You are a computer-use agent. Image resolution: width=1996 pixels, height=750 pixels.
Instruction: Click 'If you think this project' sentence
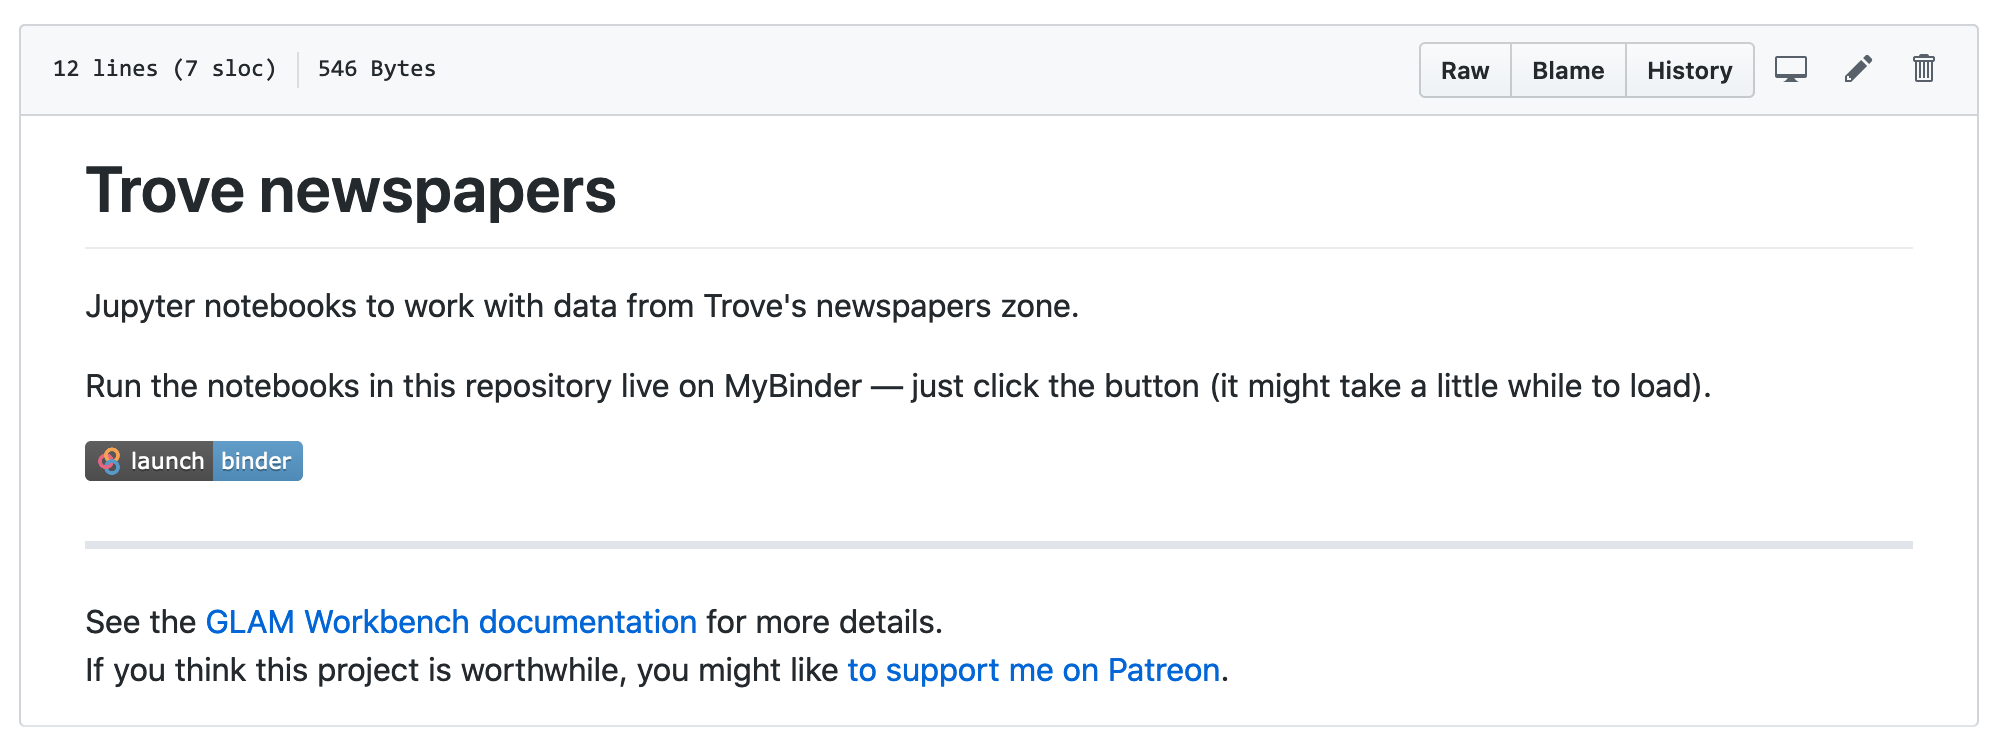click(460, 670)
